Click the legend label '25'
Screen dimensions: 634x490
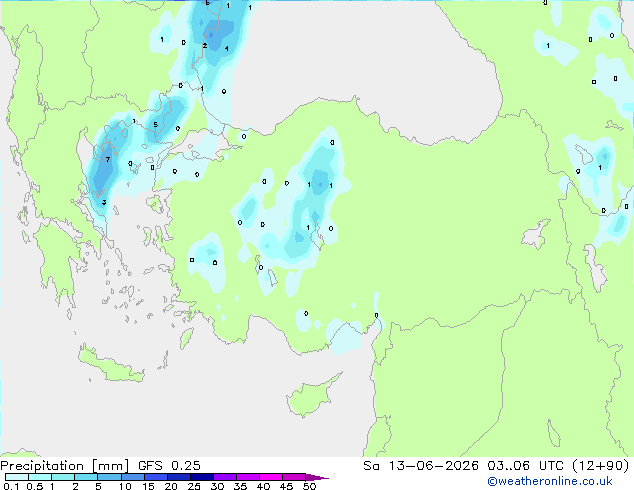pos(194,486)
